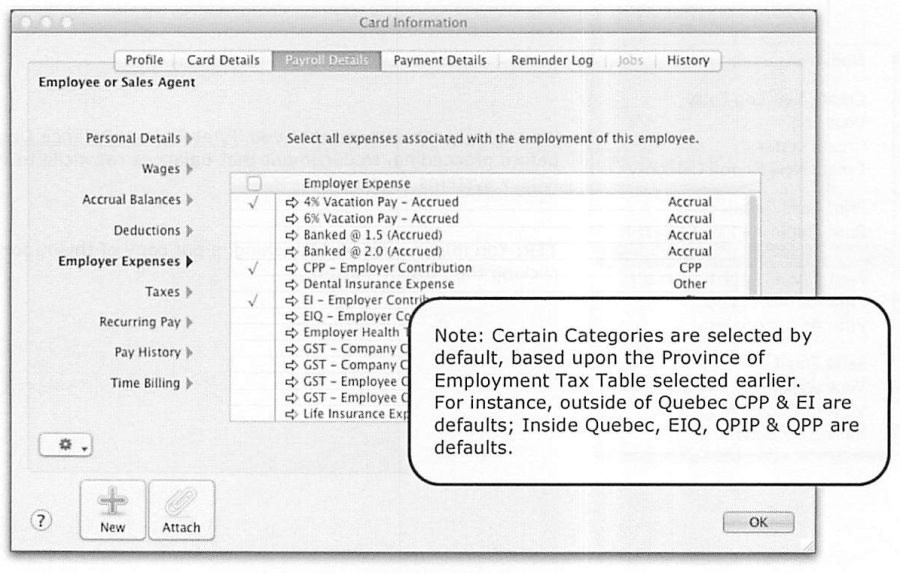Open details arrow for Life Insurance row
Image resolution: width=900 pixels, height=573 pixels.
tap(292, 414)
